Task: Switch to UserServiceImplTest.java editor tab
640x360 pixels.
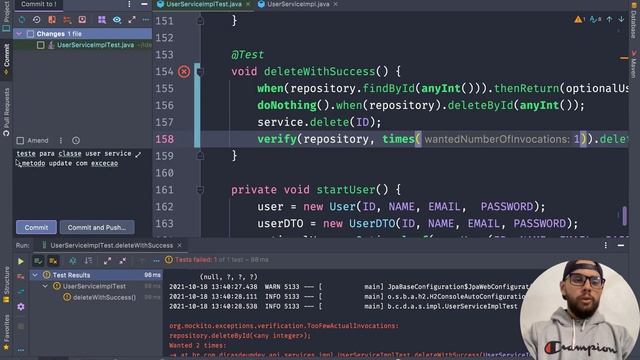Action: (203, 4)
